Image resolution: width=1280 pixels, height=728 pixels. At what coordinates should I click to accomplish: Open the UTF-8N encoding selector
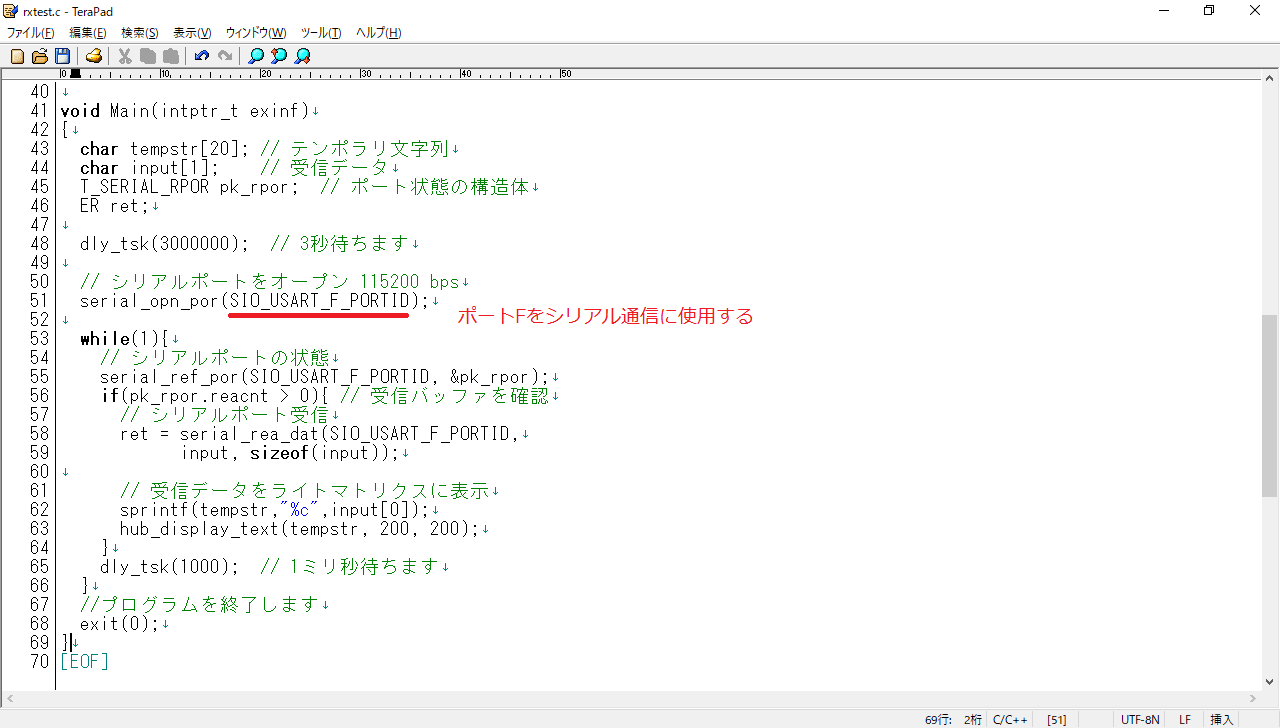point(1140,719)
